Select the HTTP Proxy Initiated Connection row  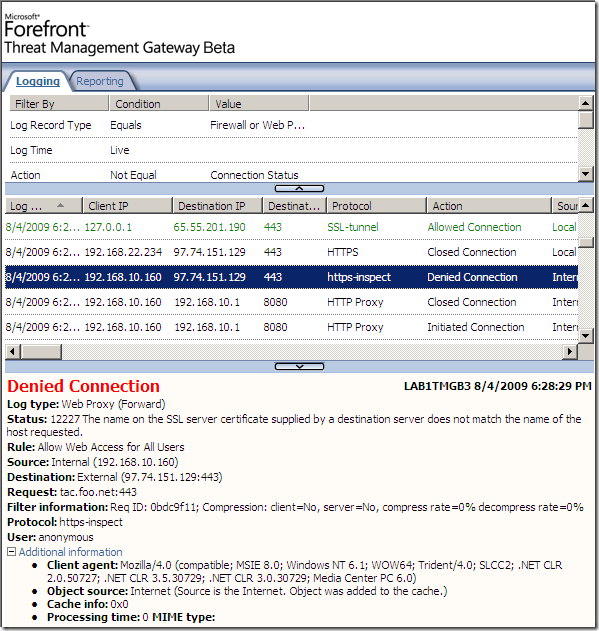click(x=291, y=327)
